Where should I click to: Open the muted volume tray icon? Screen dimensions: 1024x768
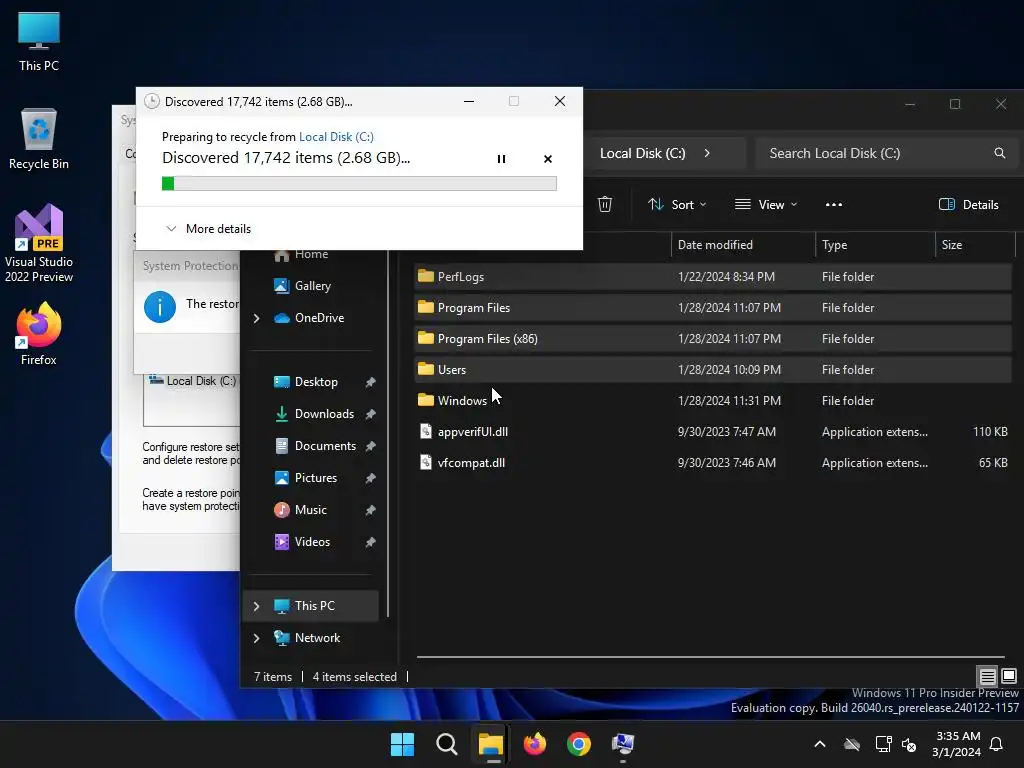[x=908, y=744]
